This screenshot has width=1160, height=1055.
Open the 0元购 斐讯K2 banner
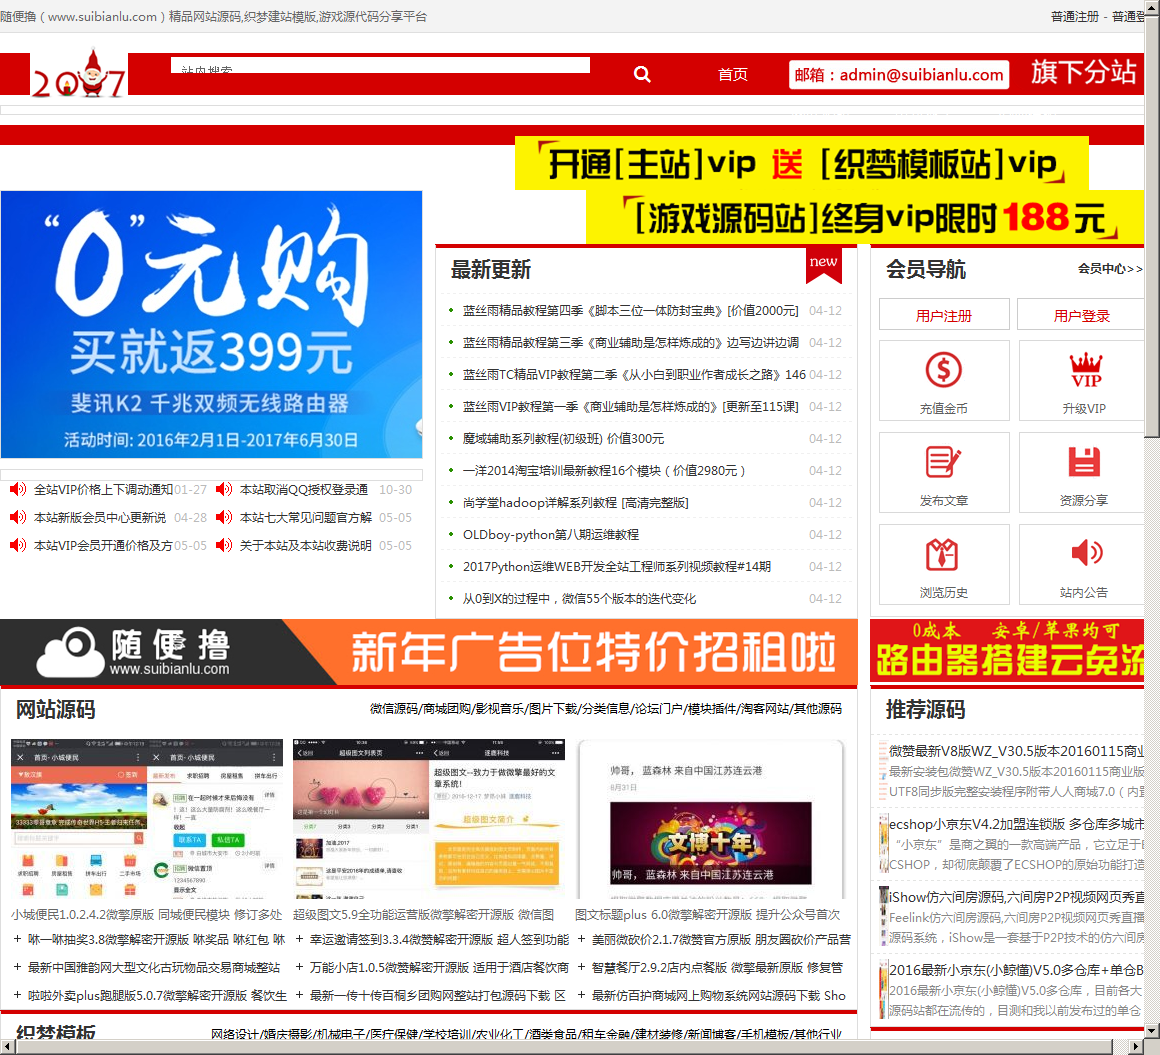click(x=212, y=324)
